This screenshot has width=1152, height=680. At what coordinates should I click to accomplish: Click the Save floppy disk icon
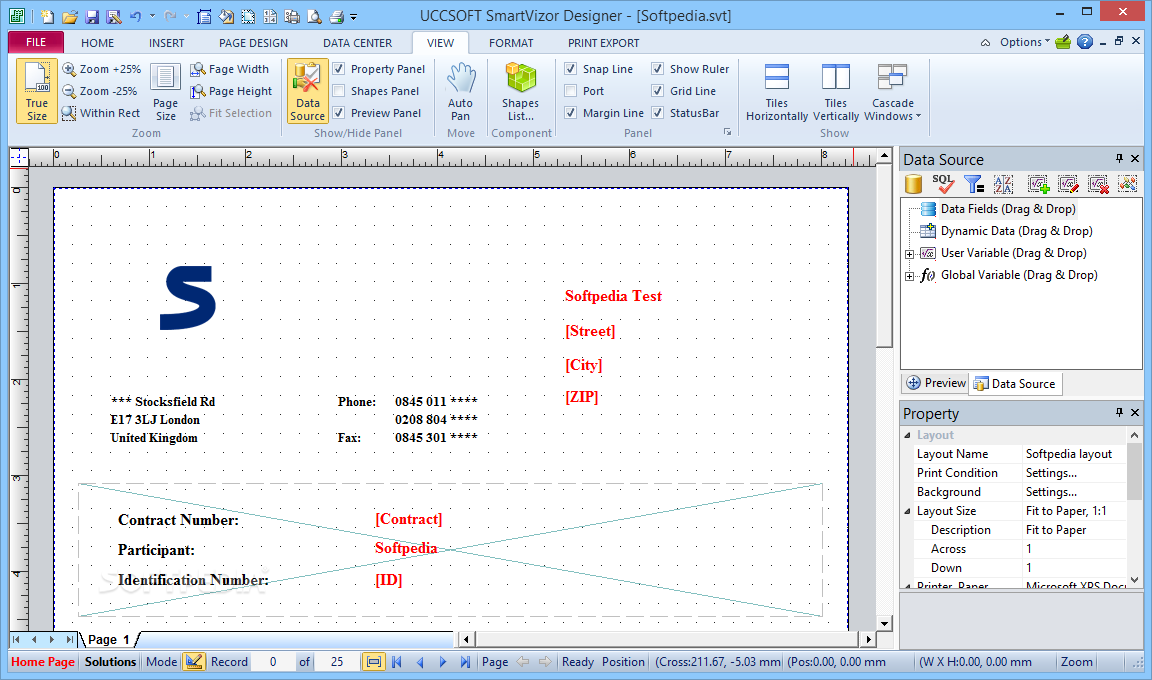(x=92, y=15)
